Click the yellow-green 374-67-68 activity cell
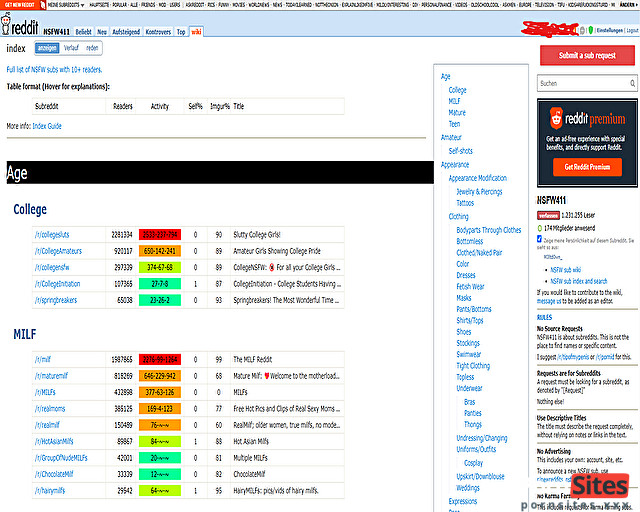Screen dimensions: 640x512 pos(160,267)
